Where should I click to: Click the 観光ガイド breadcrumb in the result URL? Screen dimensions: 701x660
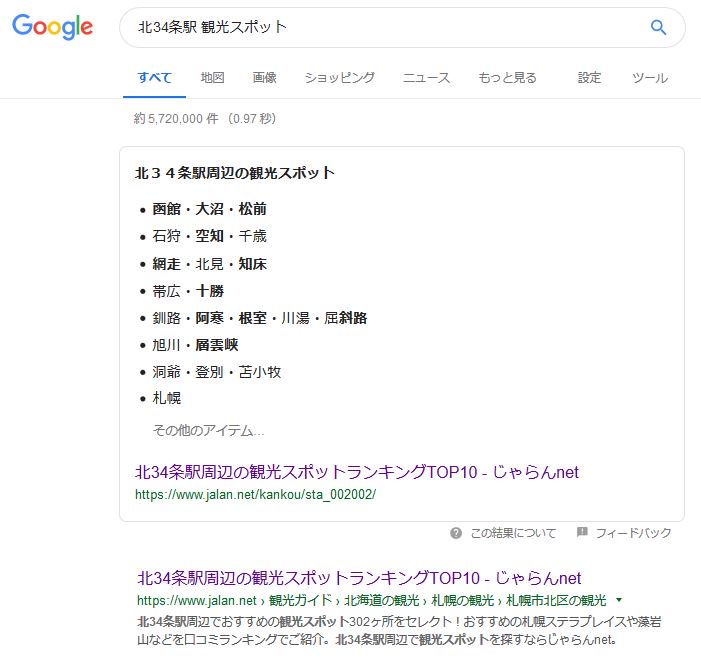tap(300, 601)
